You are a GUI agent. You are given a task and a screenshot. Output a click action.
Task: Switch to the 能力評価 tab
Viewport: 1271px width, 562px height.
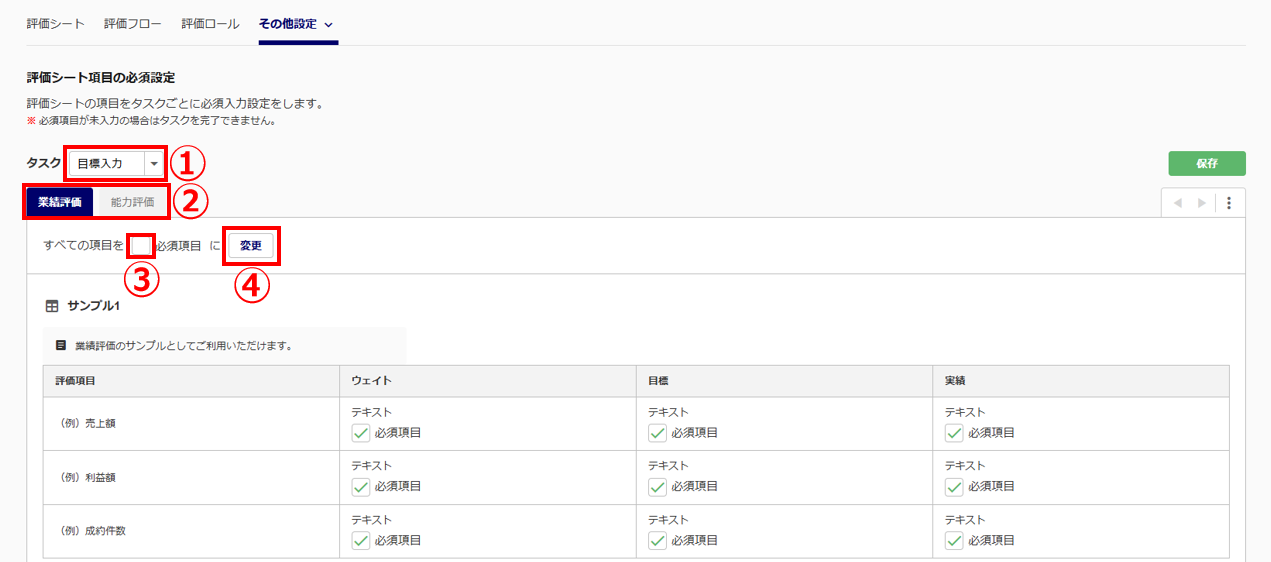(x=133, y=202)
